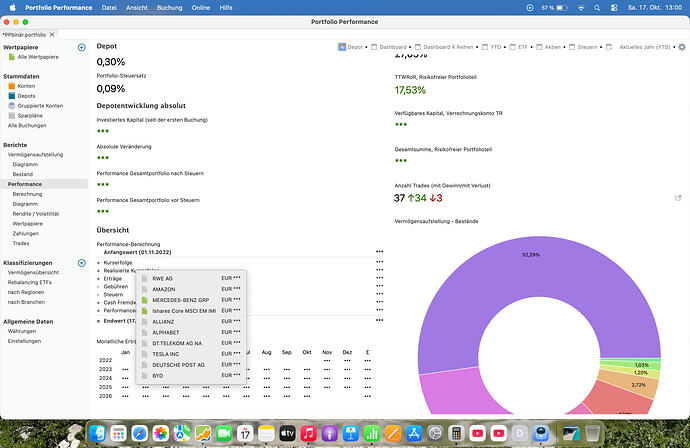
Task: Switch to the Steuern dashboard tab
Action: 587,47
